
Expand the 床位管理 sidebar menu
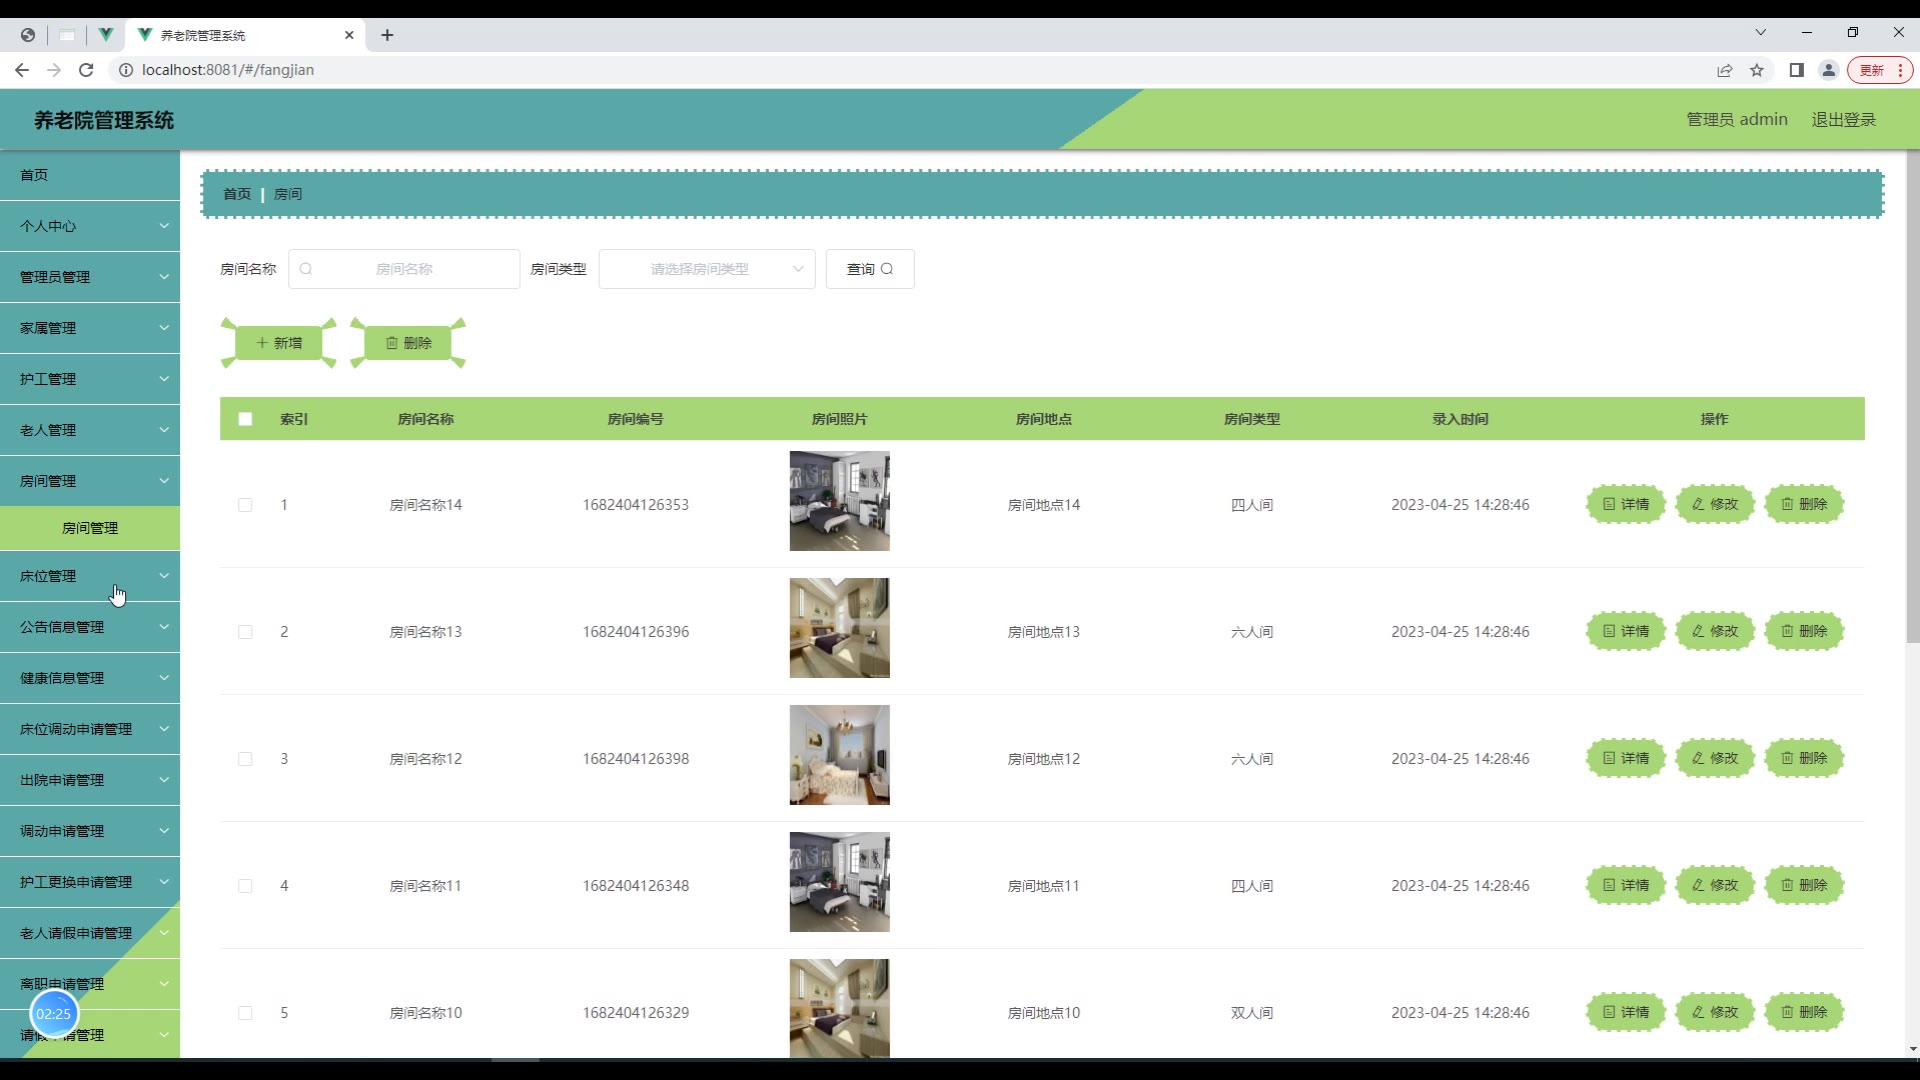[90, 576]
